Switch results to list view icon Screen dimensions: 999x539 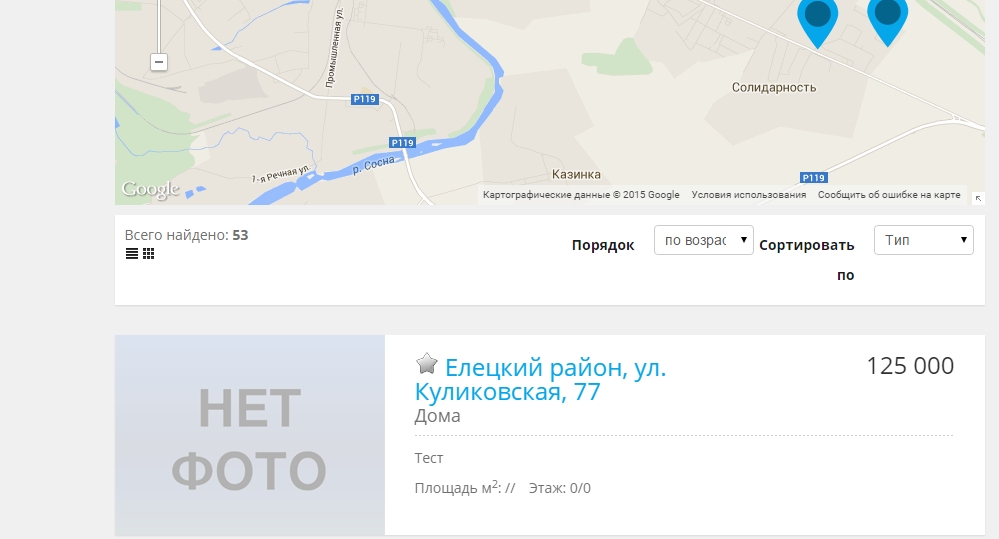click(x=132, y=254)
